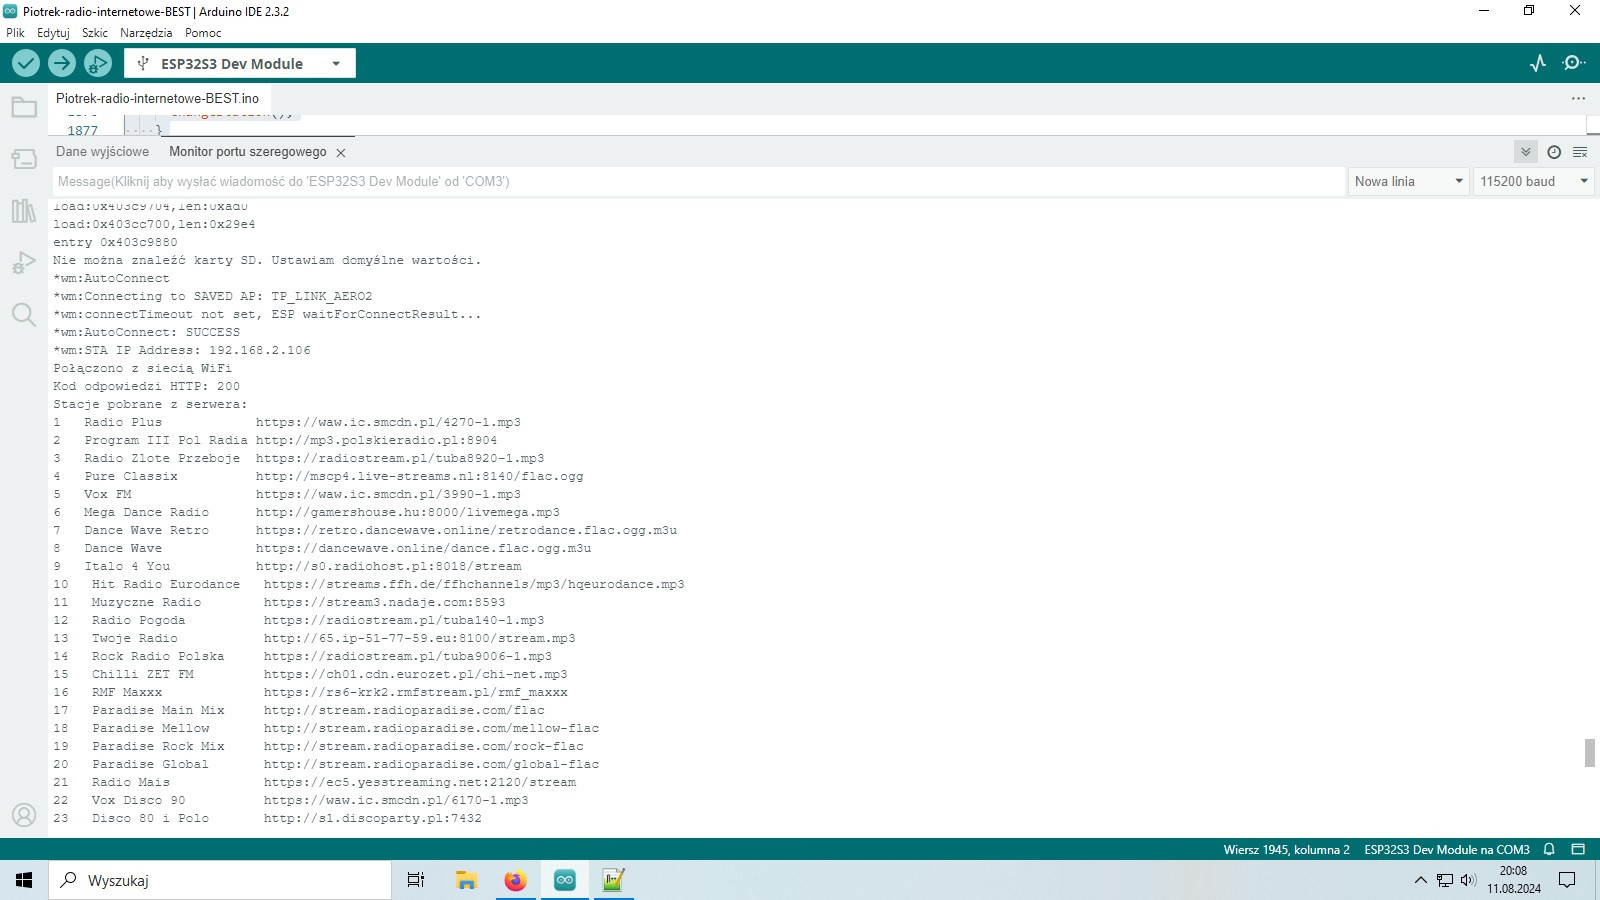Click editor line number 1877
This screenshot has height=900, width=1600.
pyautogui.click(x=82, y=130)
